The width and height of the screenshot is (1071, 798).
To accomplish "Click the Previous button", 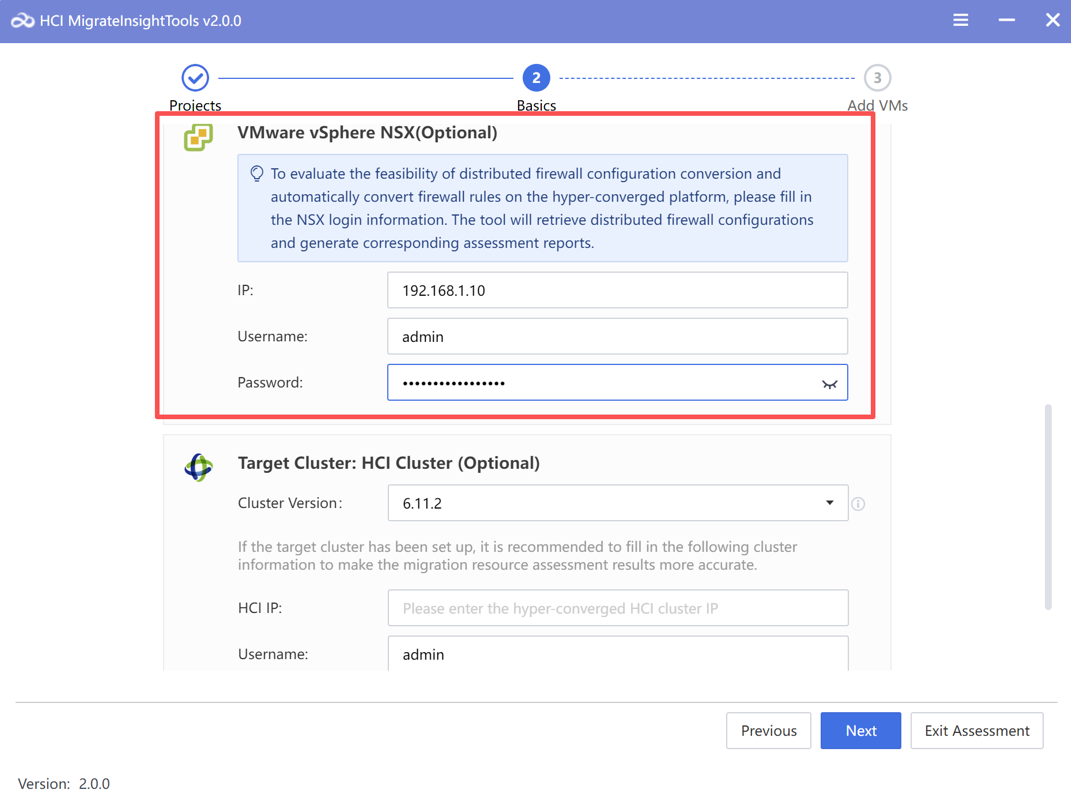I will tap(768, 730).
